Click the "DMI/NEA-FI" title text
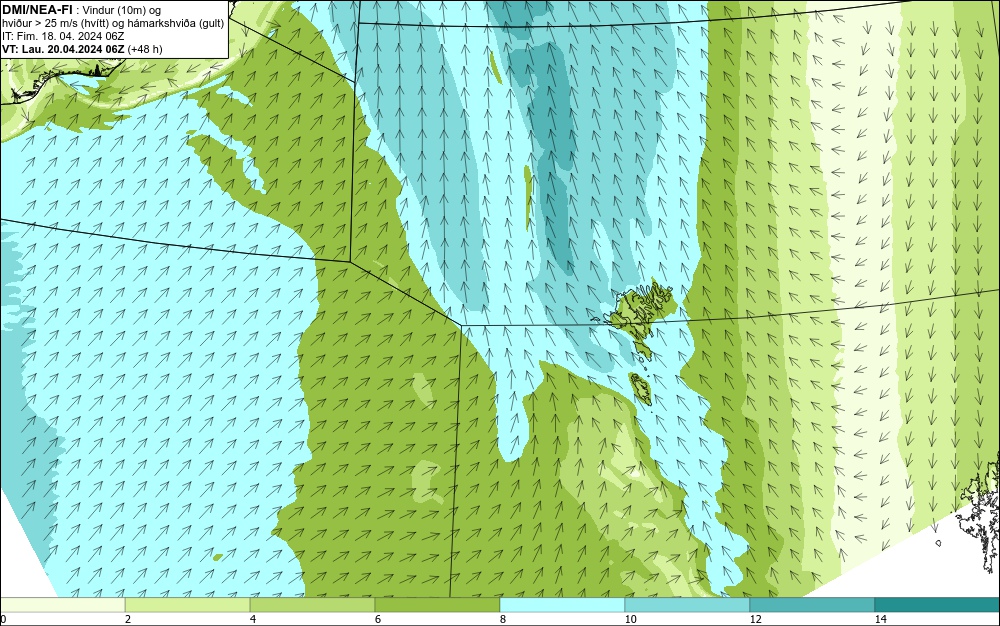Image resolution: width=1000 pixels, height=626 pixels. coord(38,10)
